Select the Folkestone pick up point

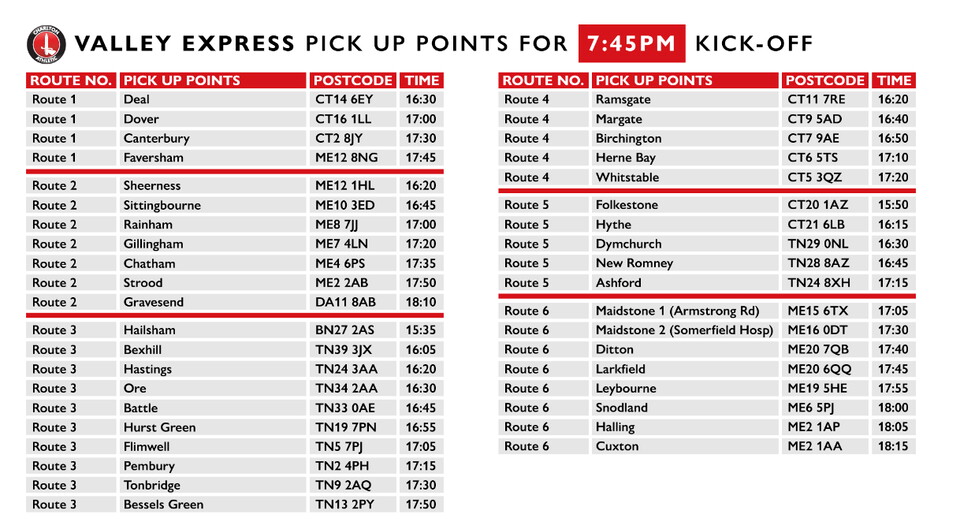pyautogui.click(x=626, y=205)
